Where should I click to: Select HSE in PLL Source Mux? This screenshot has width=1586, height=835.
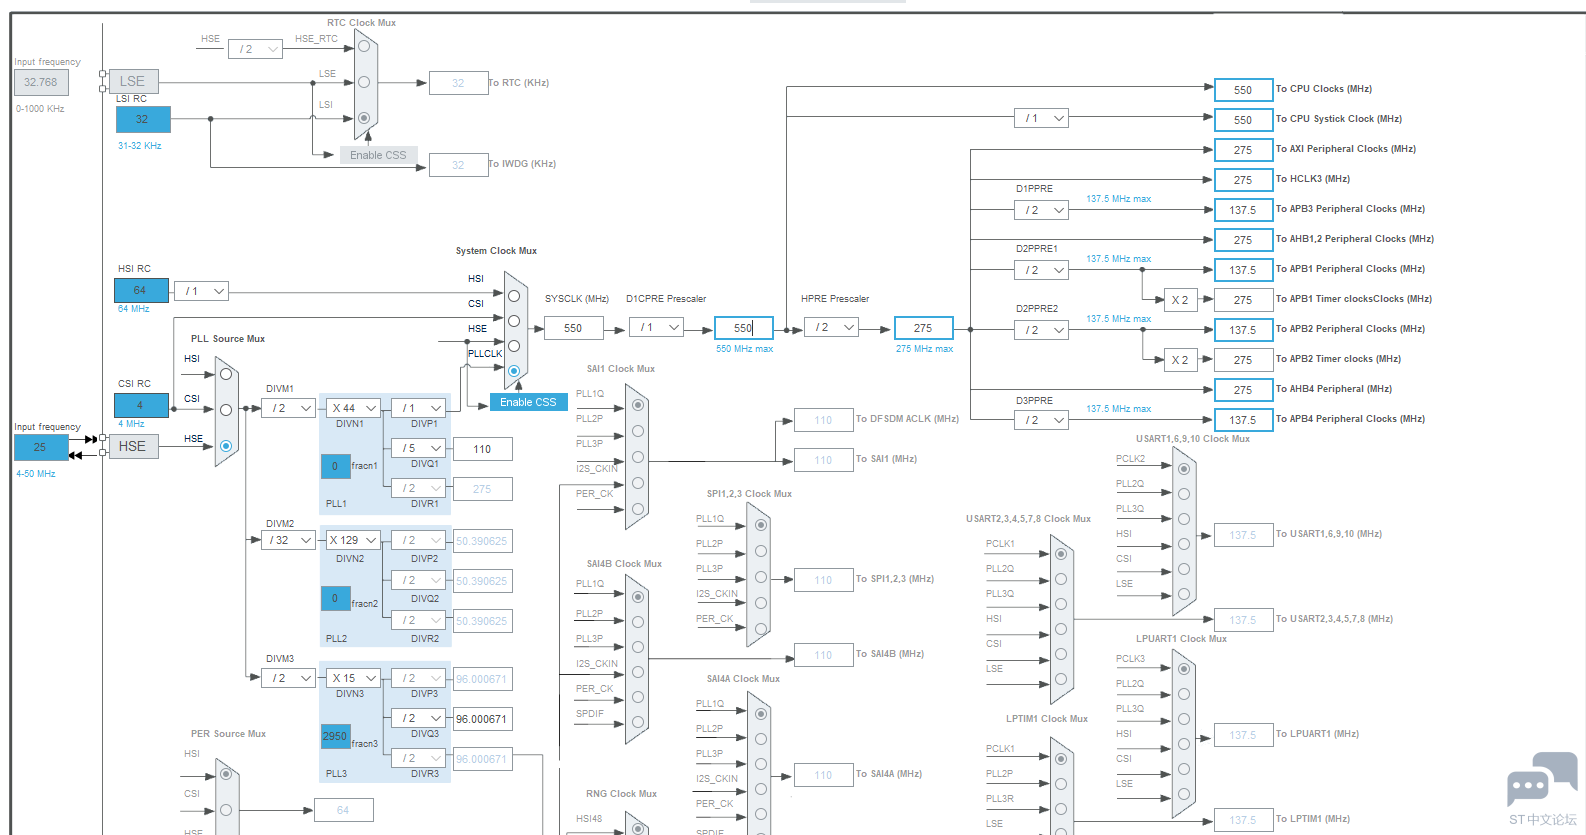pos(226,446)
